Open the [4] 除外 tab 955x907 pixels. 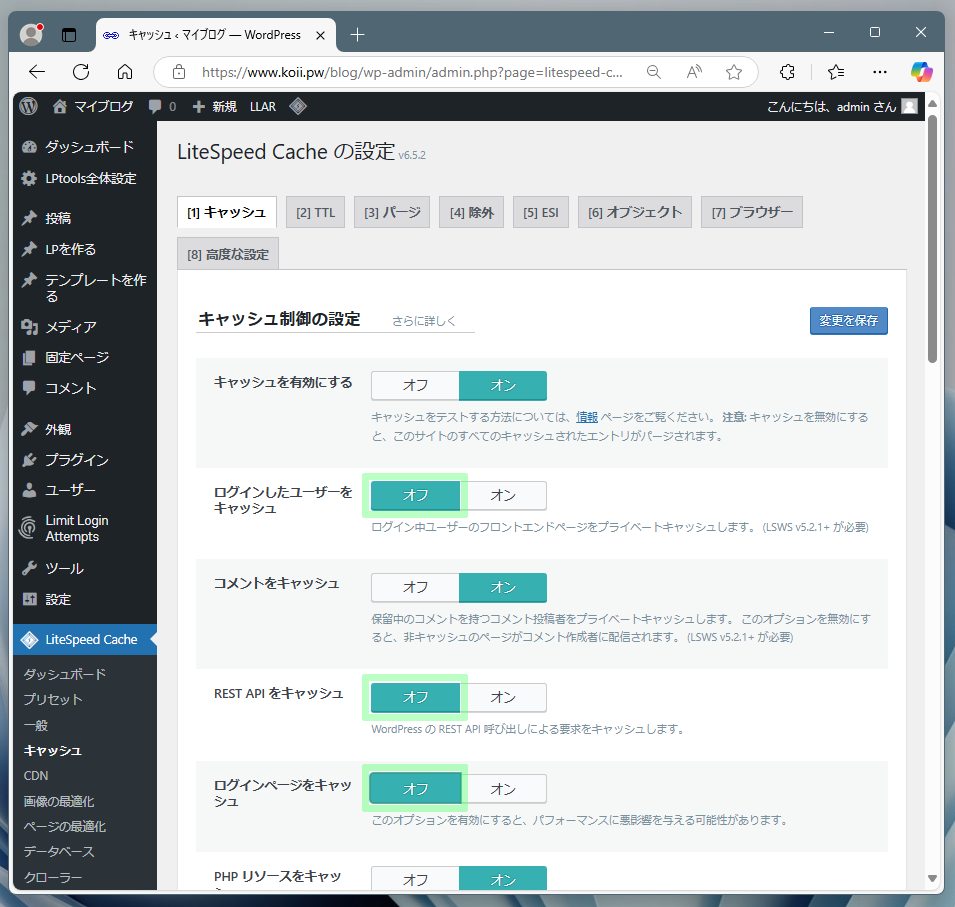click(x=471, y=212)
